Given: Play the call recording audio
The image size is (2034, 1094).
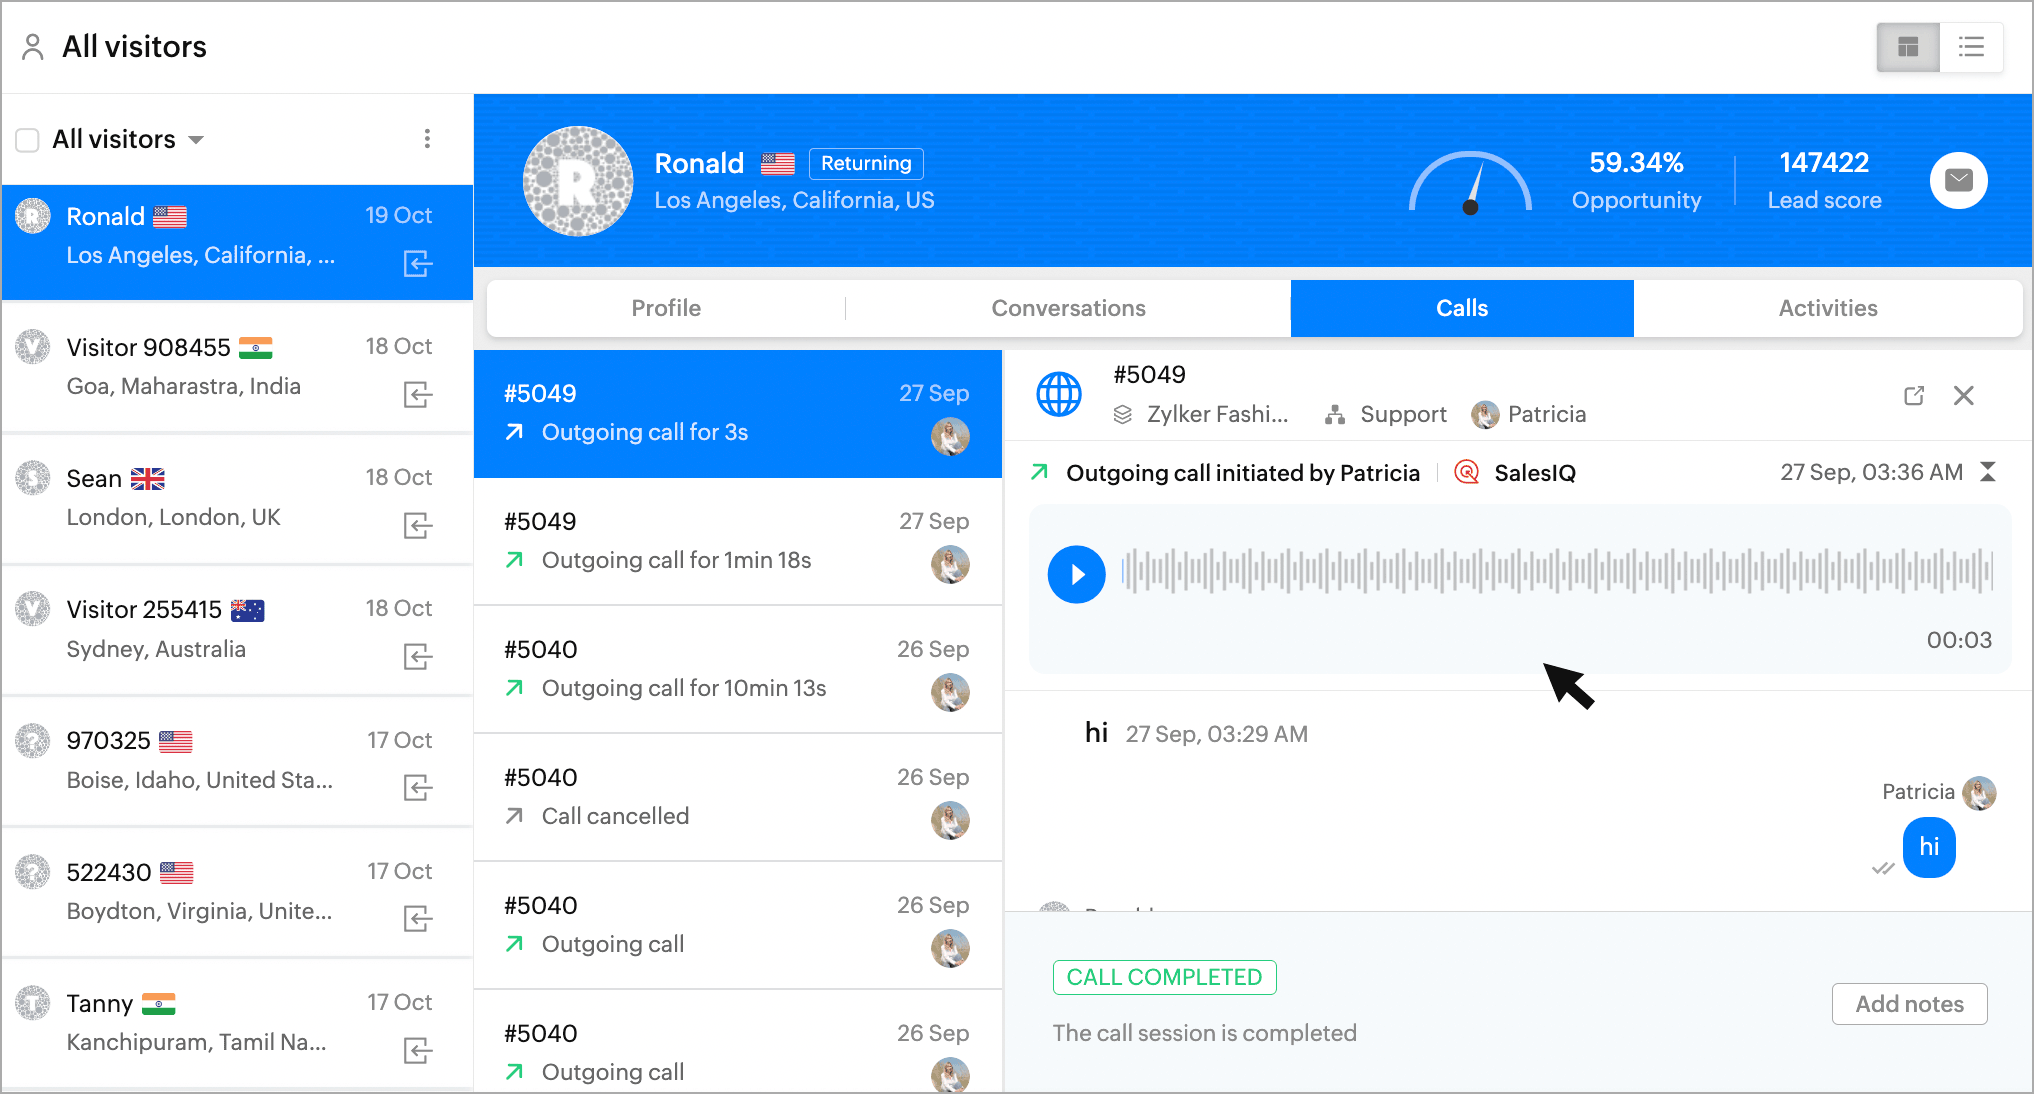Looking at the screenshot, I should point(1076,574).
